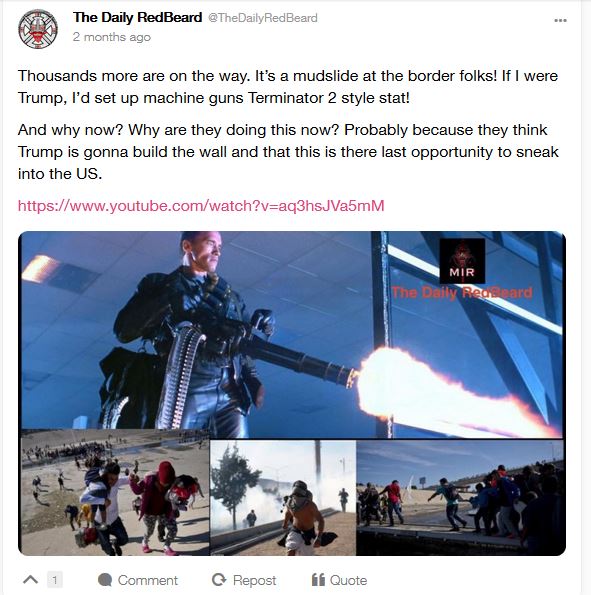Open the youtube.com/watch link
Image resolution: width=591 pixels, height=595 pixels.
coord(201,206)
